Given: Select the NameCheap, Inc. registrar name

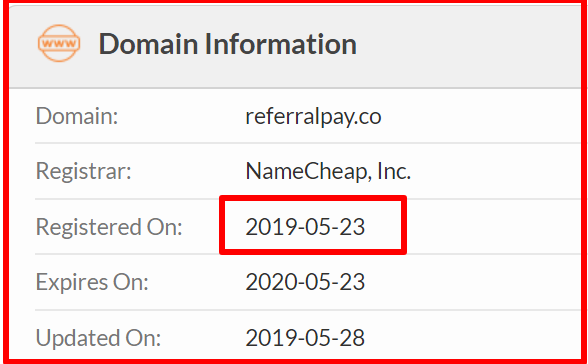Looking at the screenshot, I should tap(328, 171).
